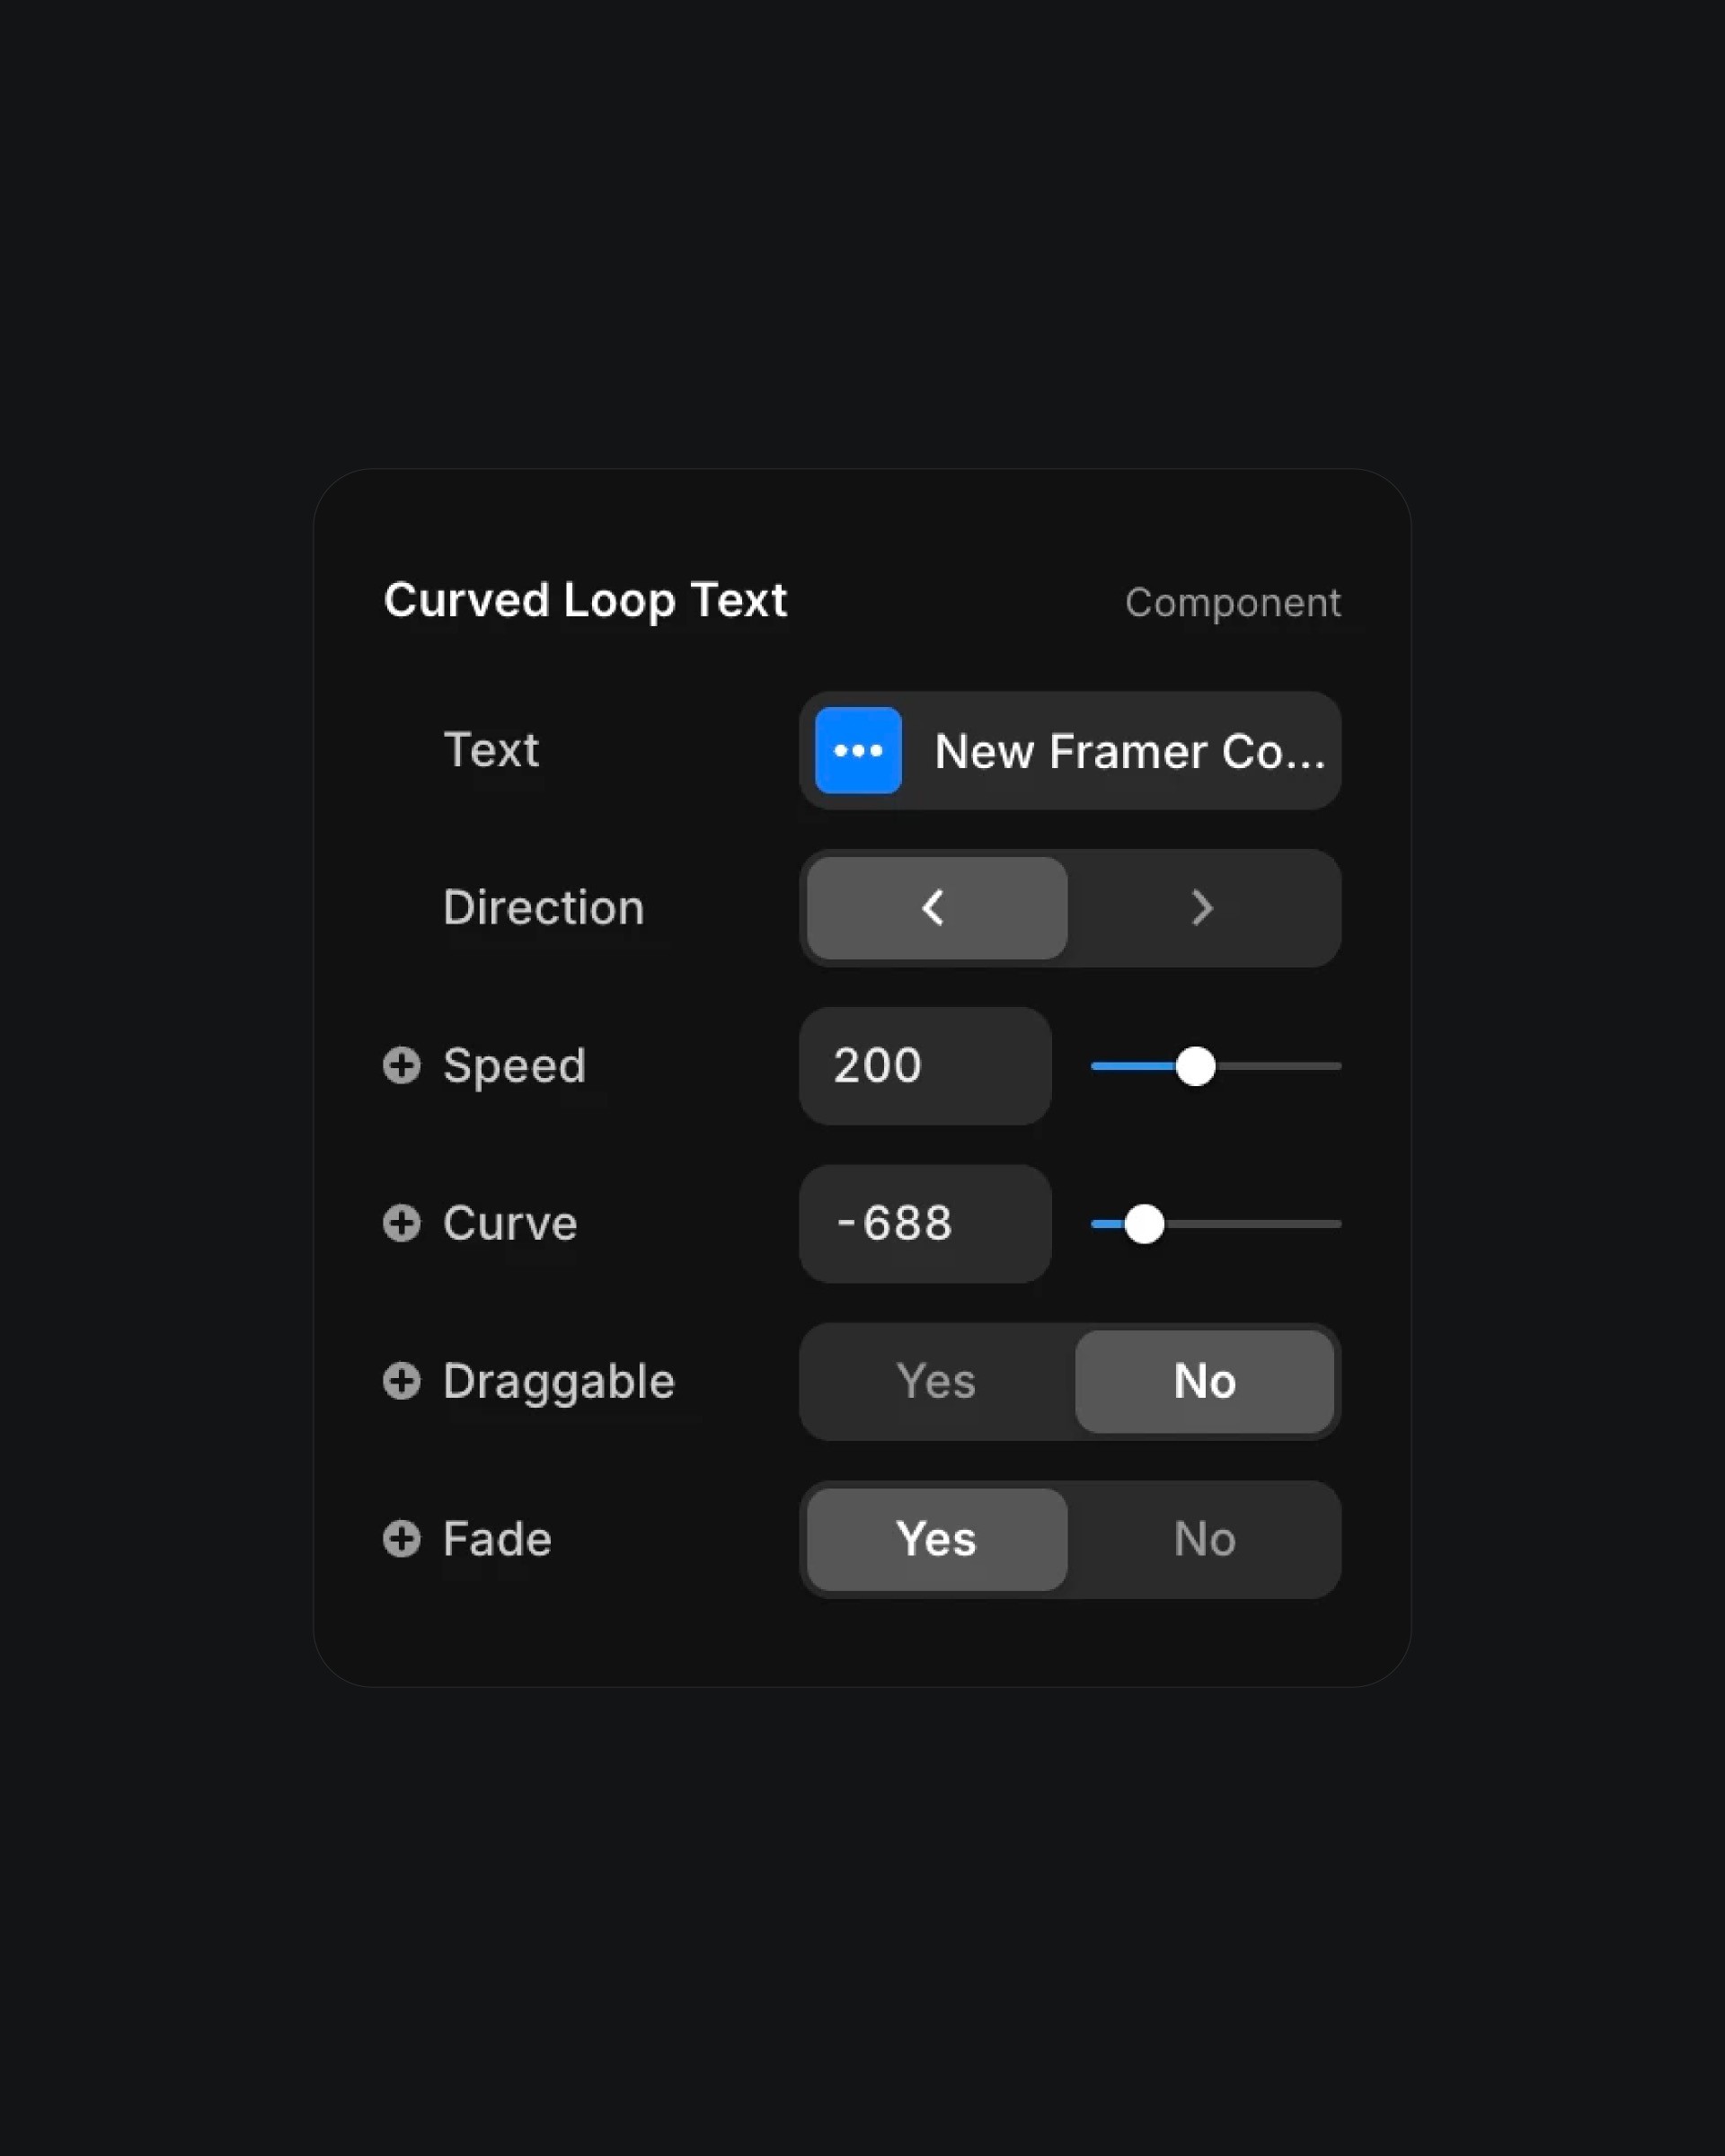Click the Speed slider handle
Viewport: 1725px width, 2156px height.
point(1195,1066)
